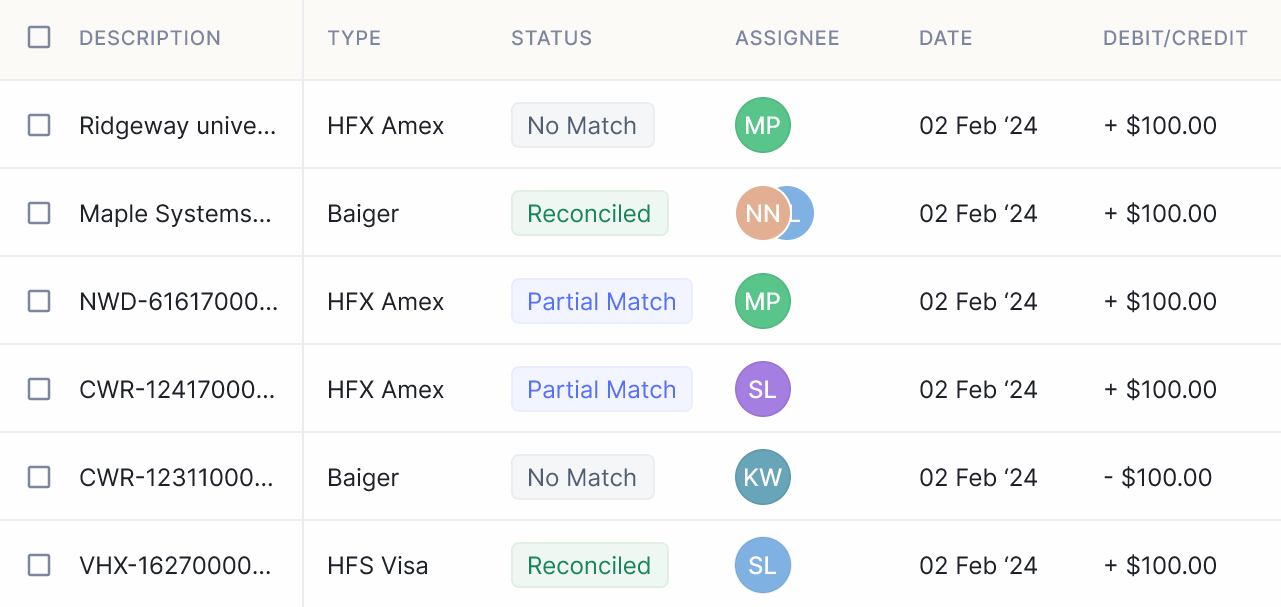Click Partial Match badge in NWD-61617000 row

coord(602,301)
